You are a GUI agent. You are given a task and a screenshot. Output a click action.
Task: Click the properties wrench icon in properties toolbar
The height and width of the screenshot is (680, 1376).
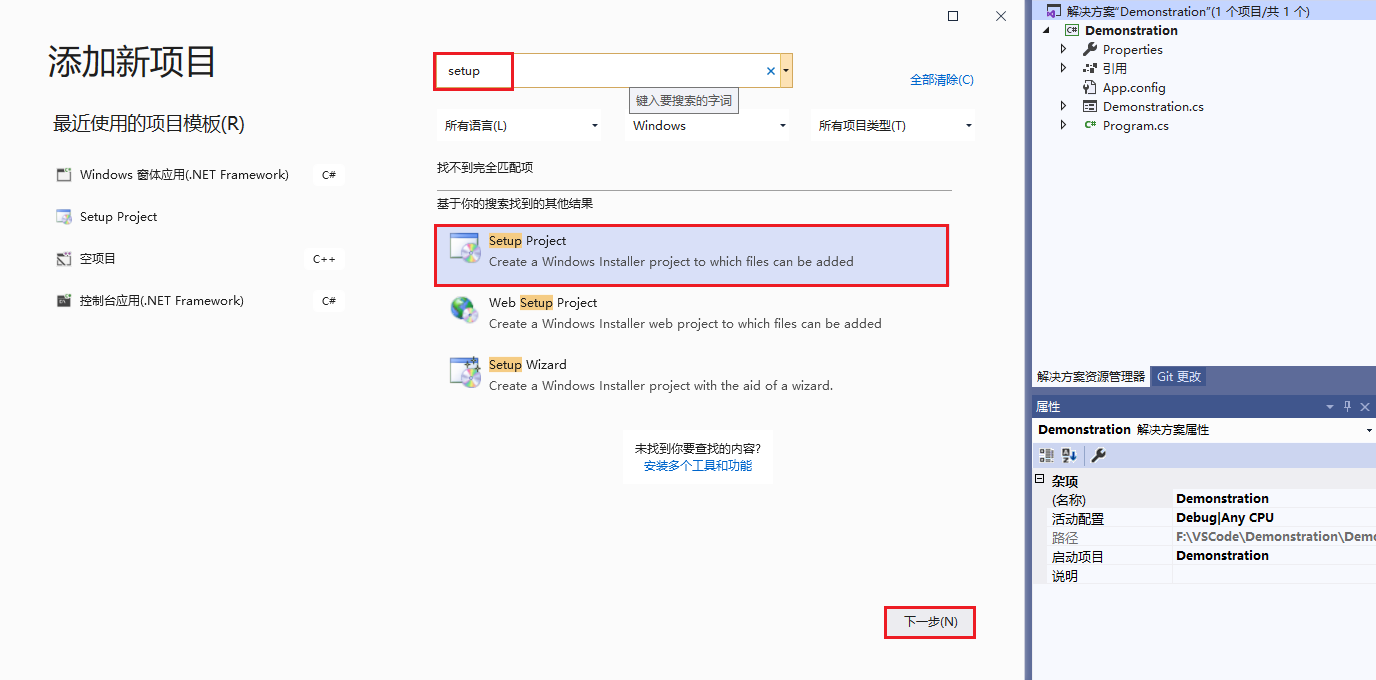[1098, 455]
